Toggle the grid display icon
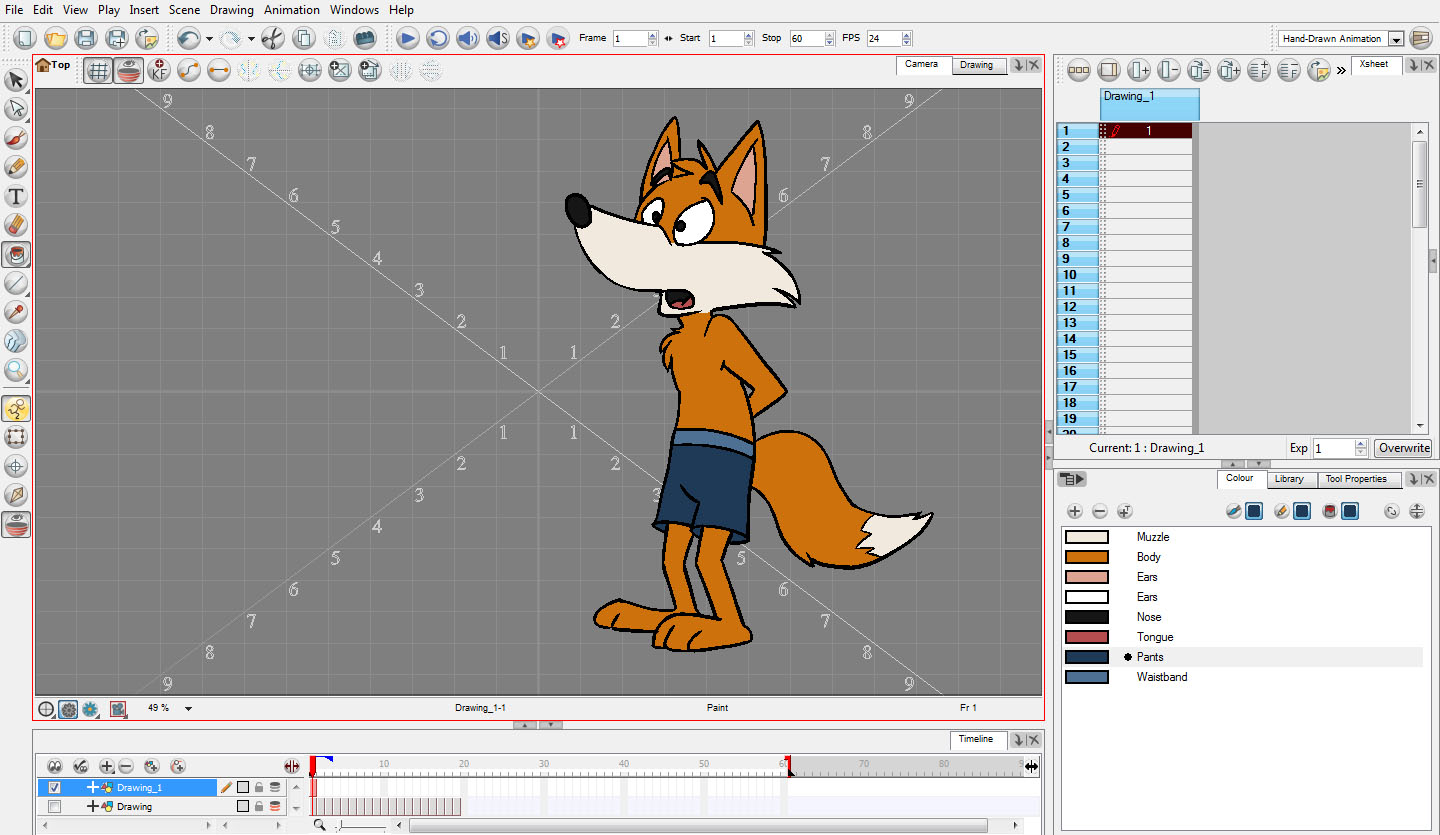 click(97, 70)
